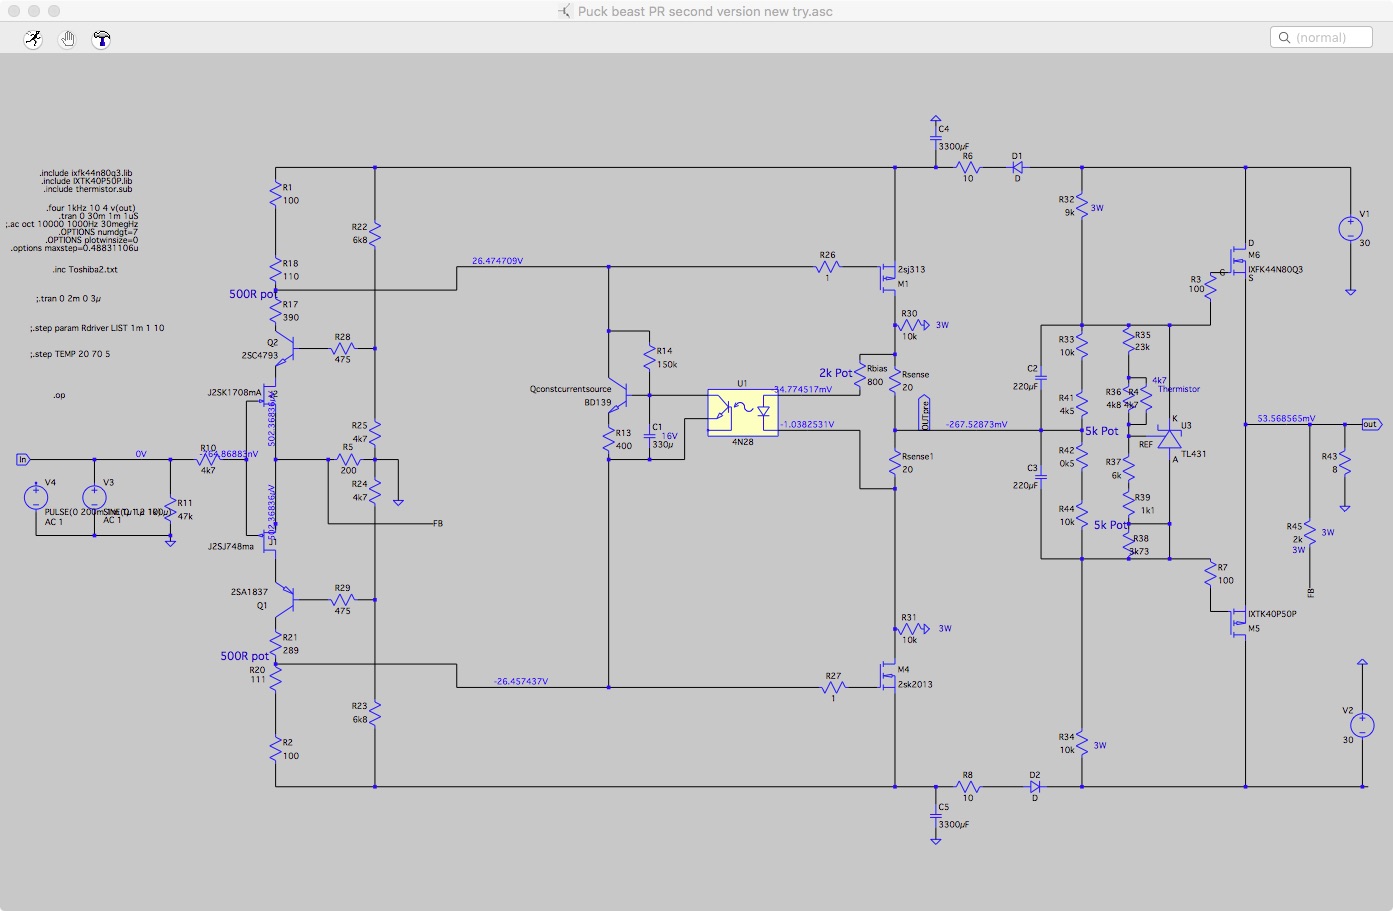
Task: Click the 2k Pot annotation
Action: (836, 373)
